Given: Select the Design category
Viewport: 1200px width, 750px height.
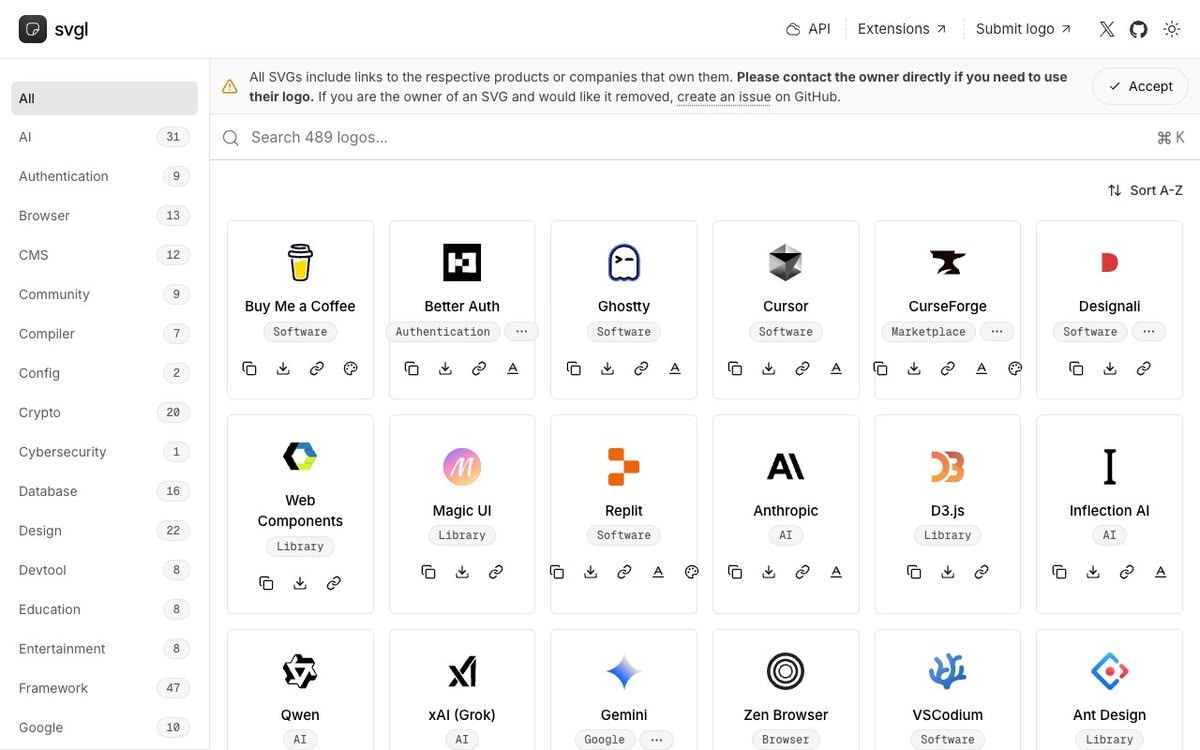Looking at the screenshot, I should [x=104, y=531].
